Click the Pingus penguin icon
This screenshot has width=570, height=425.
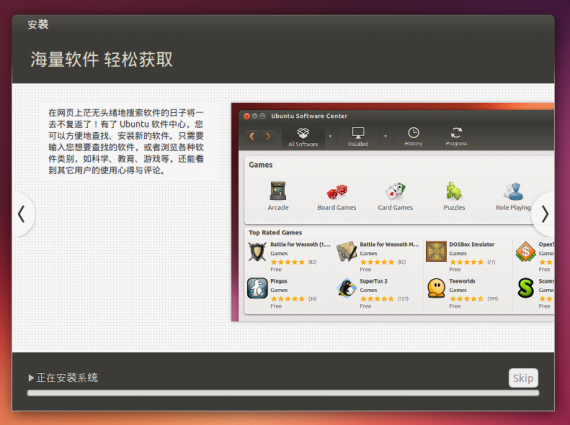[257, 288]
